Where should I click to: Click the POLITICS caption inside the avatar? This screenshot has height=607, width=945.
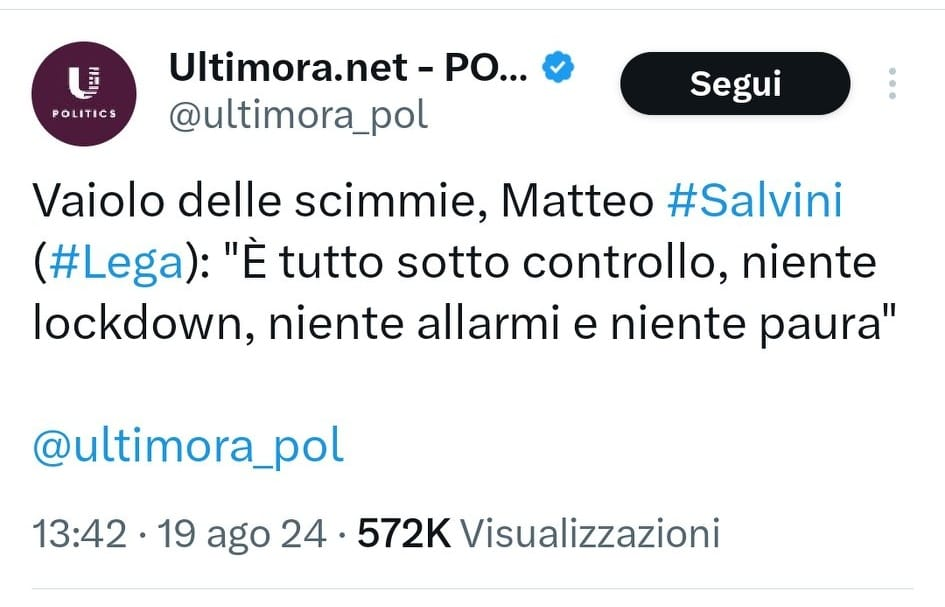[84, 113]
